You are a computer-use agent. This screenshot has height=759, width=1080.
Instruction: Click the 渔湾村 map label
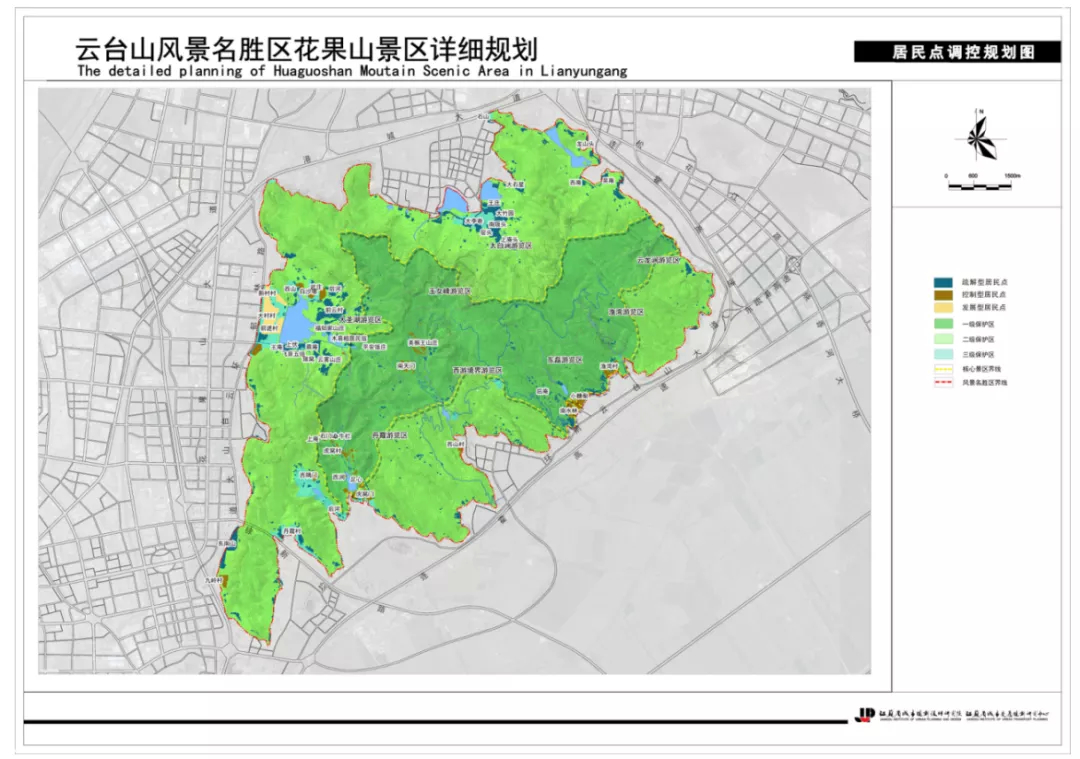610,366
